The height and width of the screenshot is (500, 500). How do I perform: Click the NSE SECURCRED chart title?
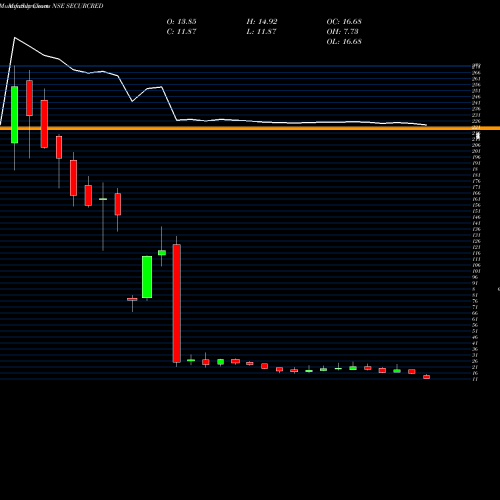click(78, 6)
